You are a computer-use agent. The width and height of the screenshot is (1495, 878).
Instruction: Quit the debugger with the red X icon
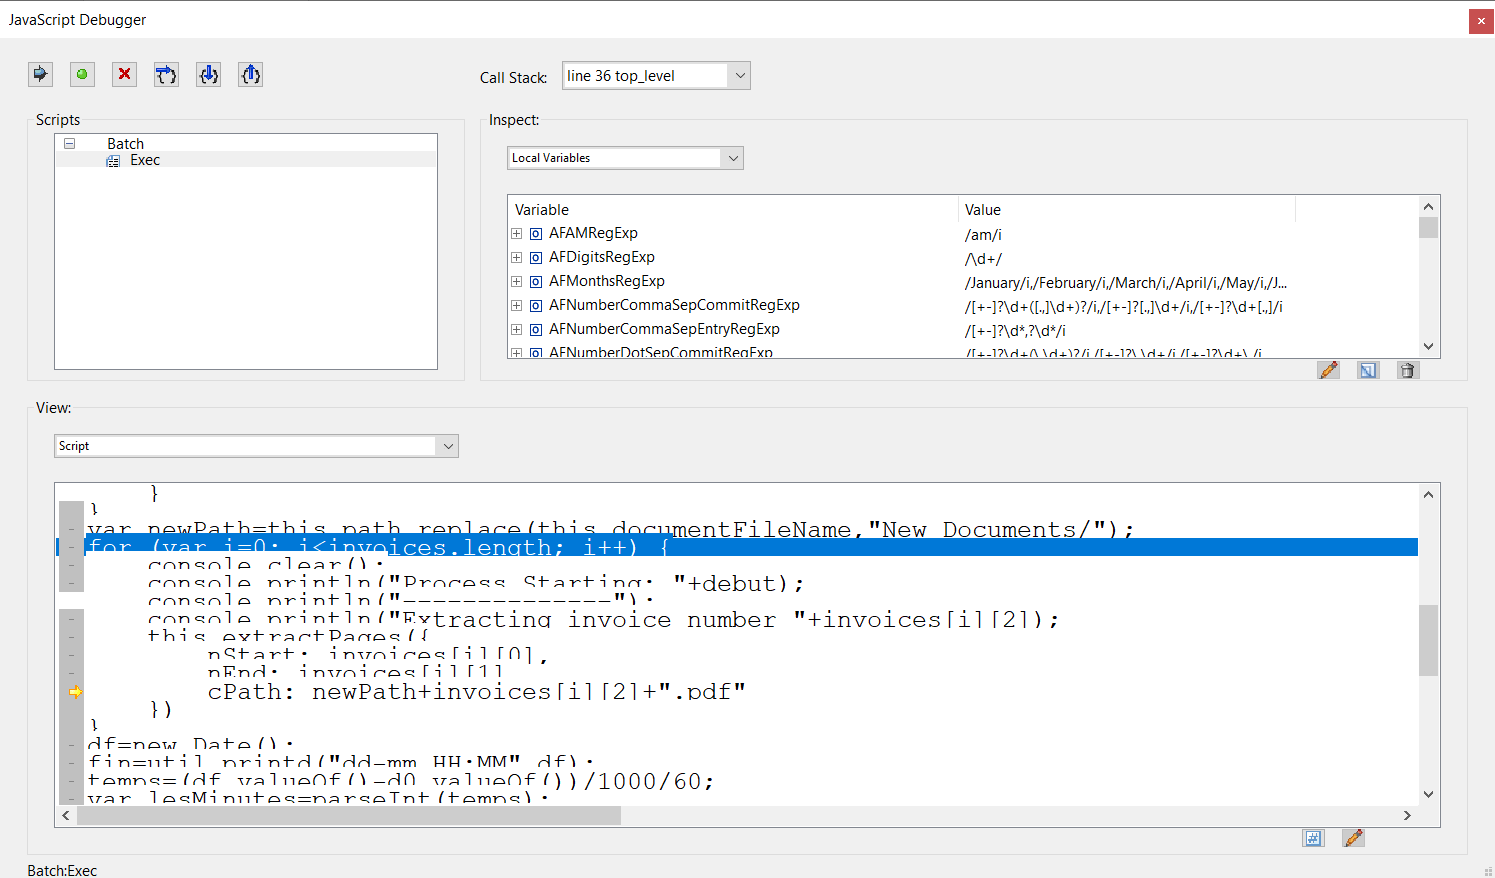124,74
